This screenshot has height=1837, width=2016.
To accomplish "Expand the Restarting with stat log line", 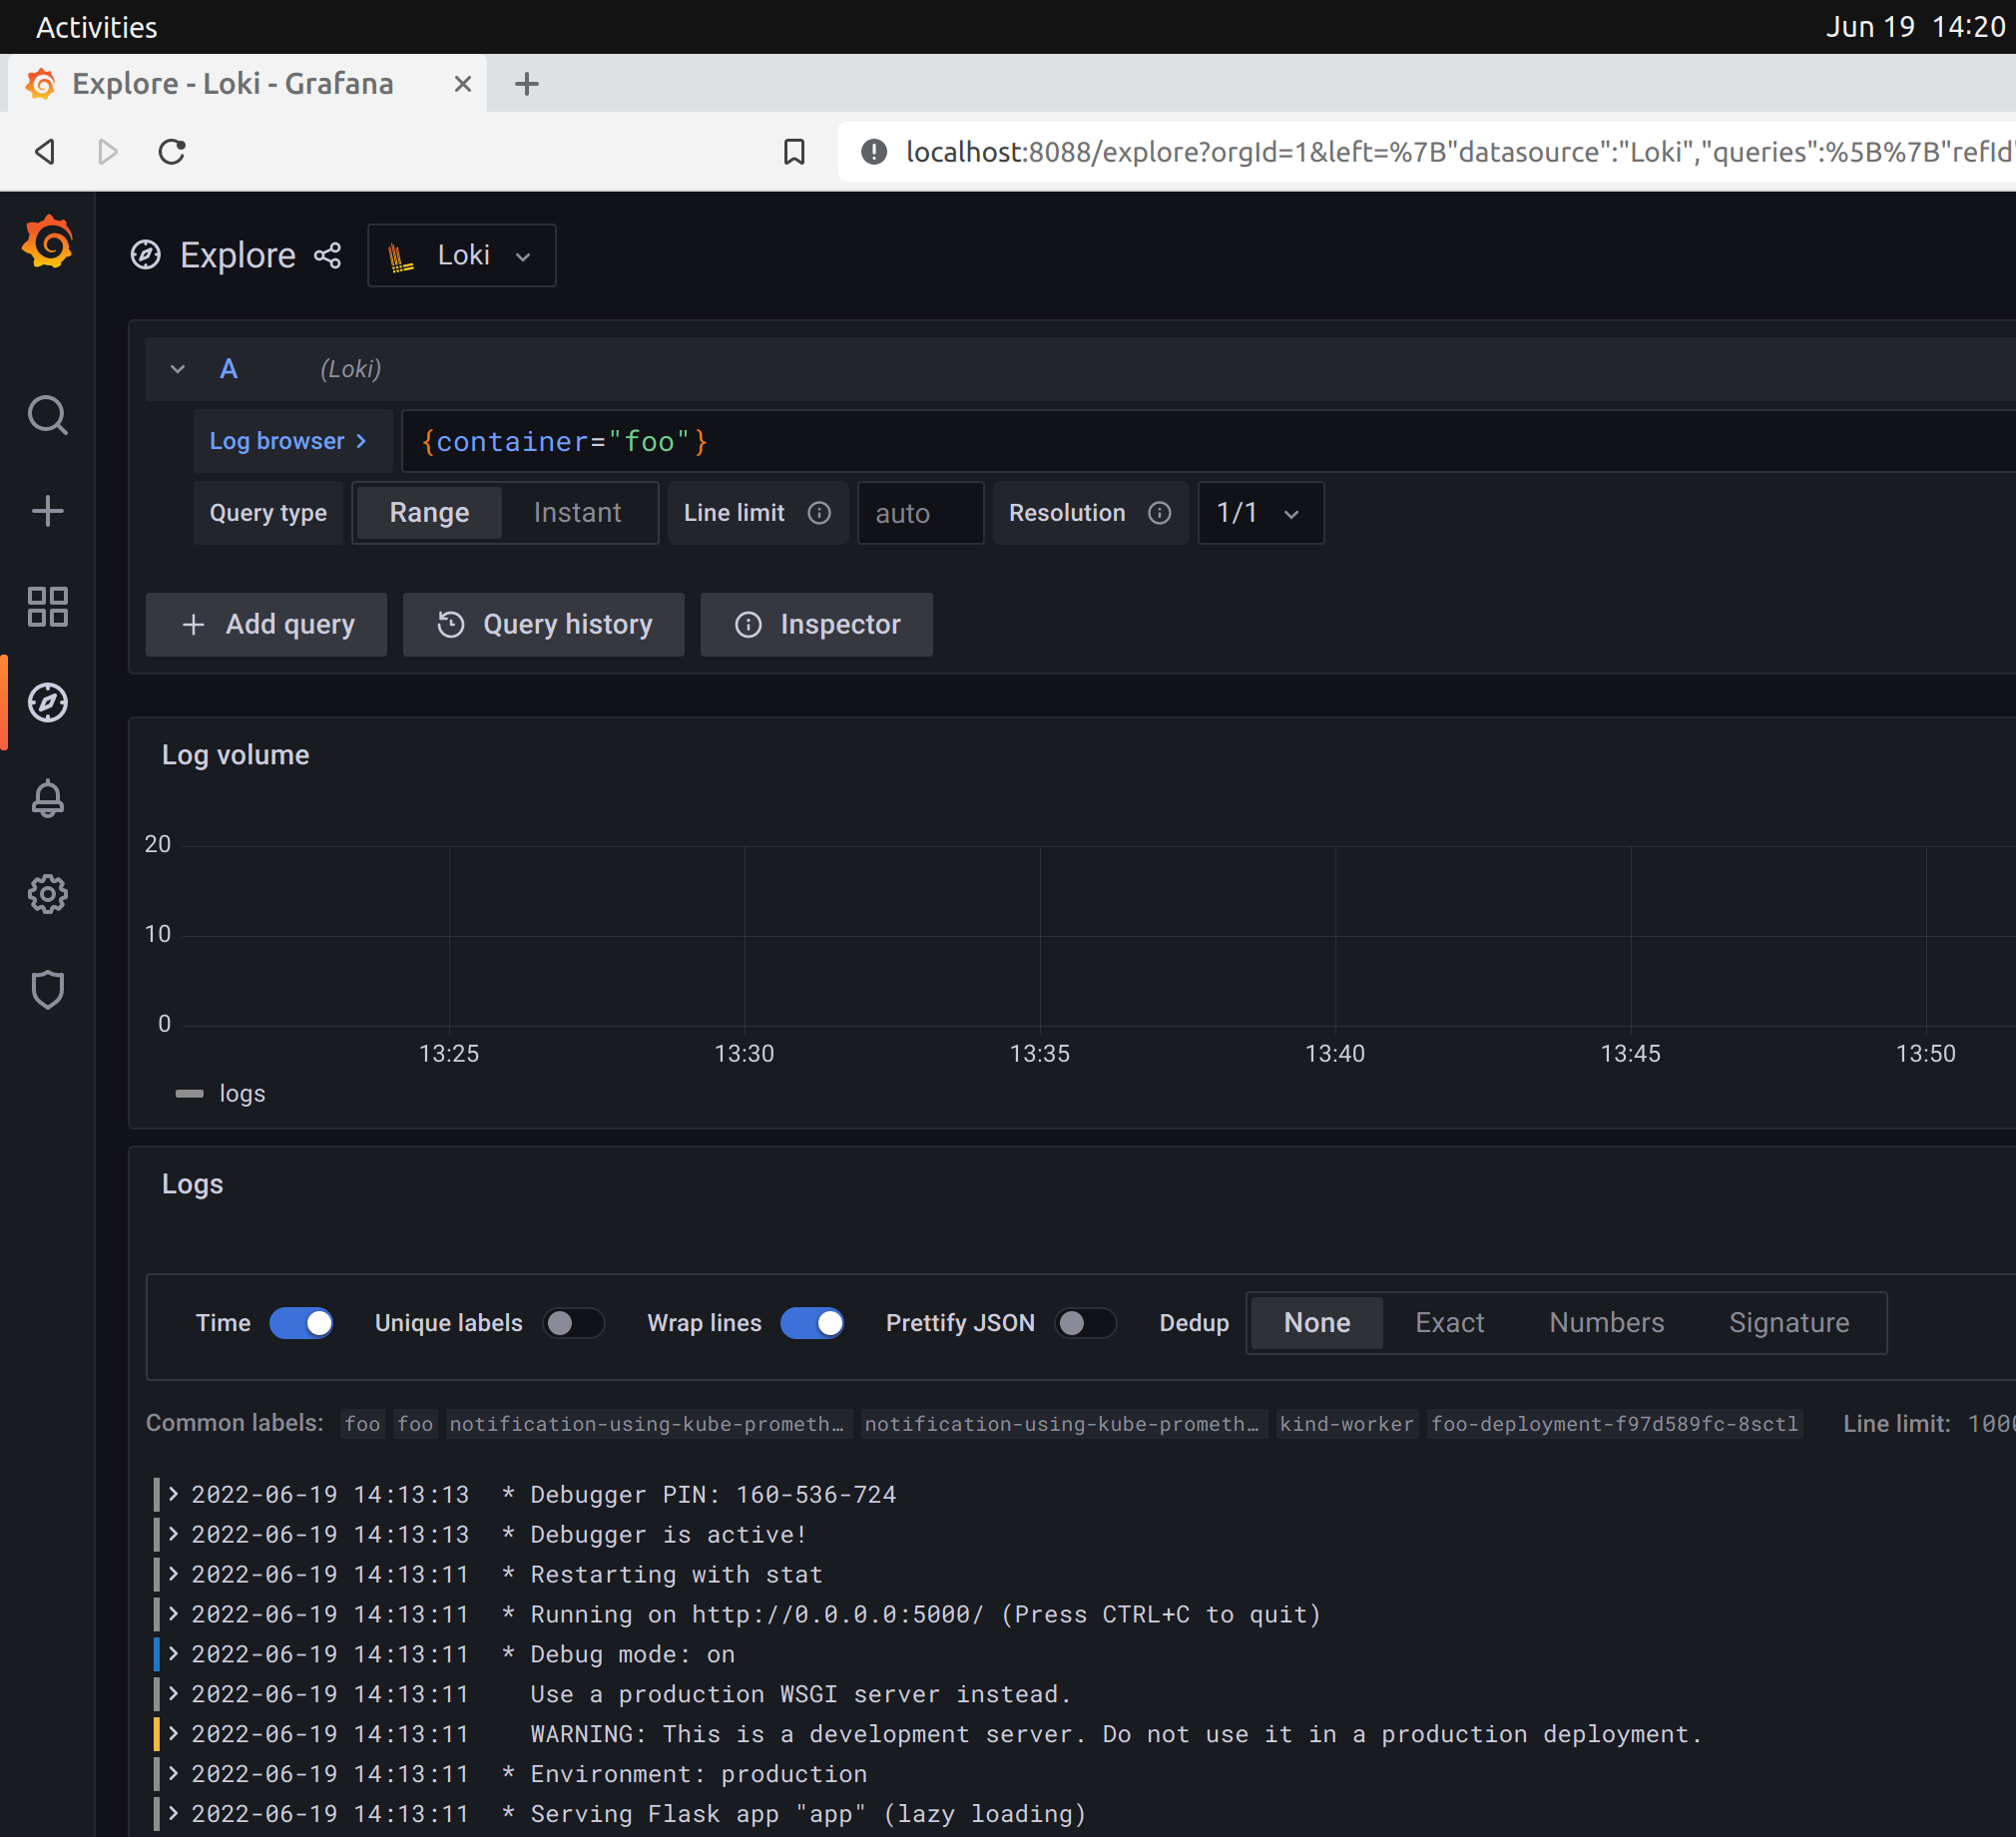I will [x=173, y=1574].
